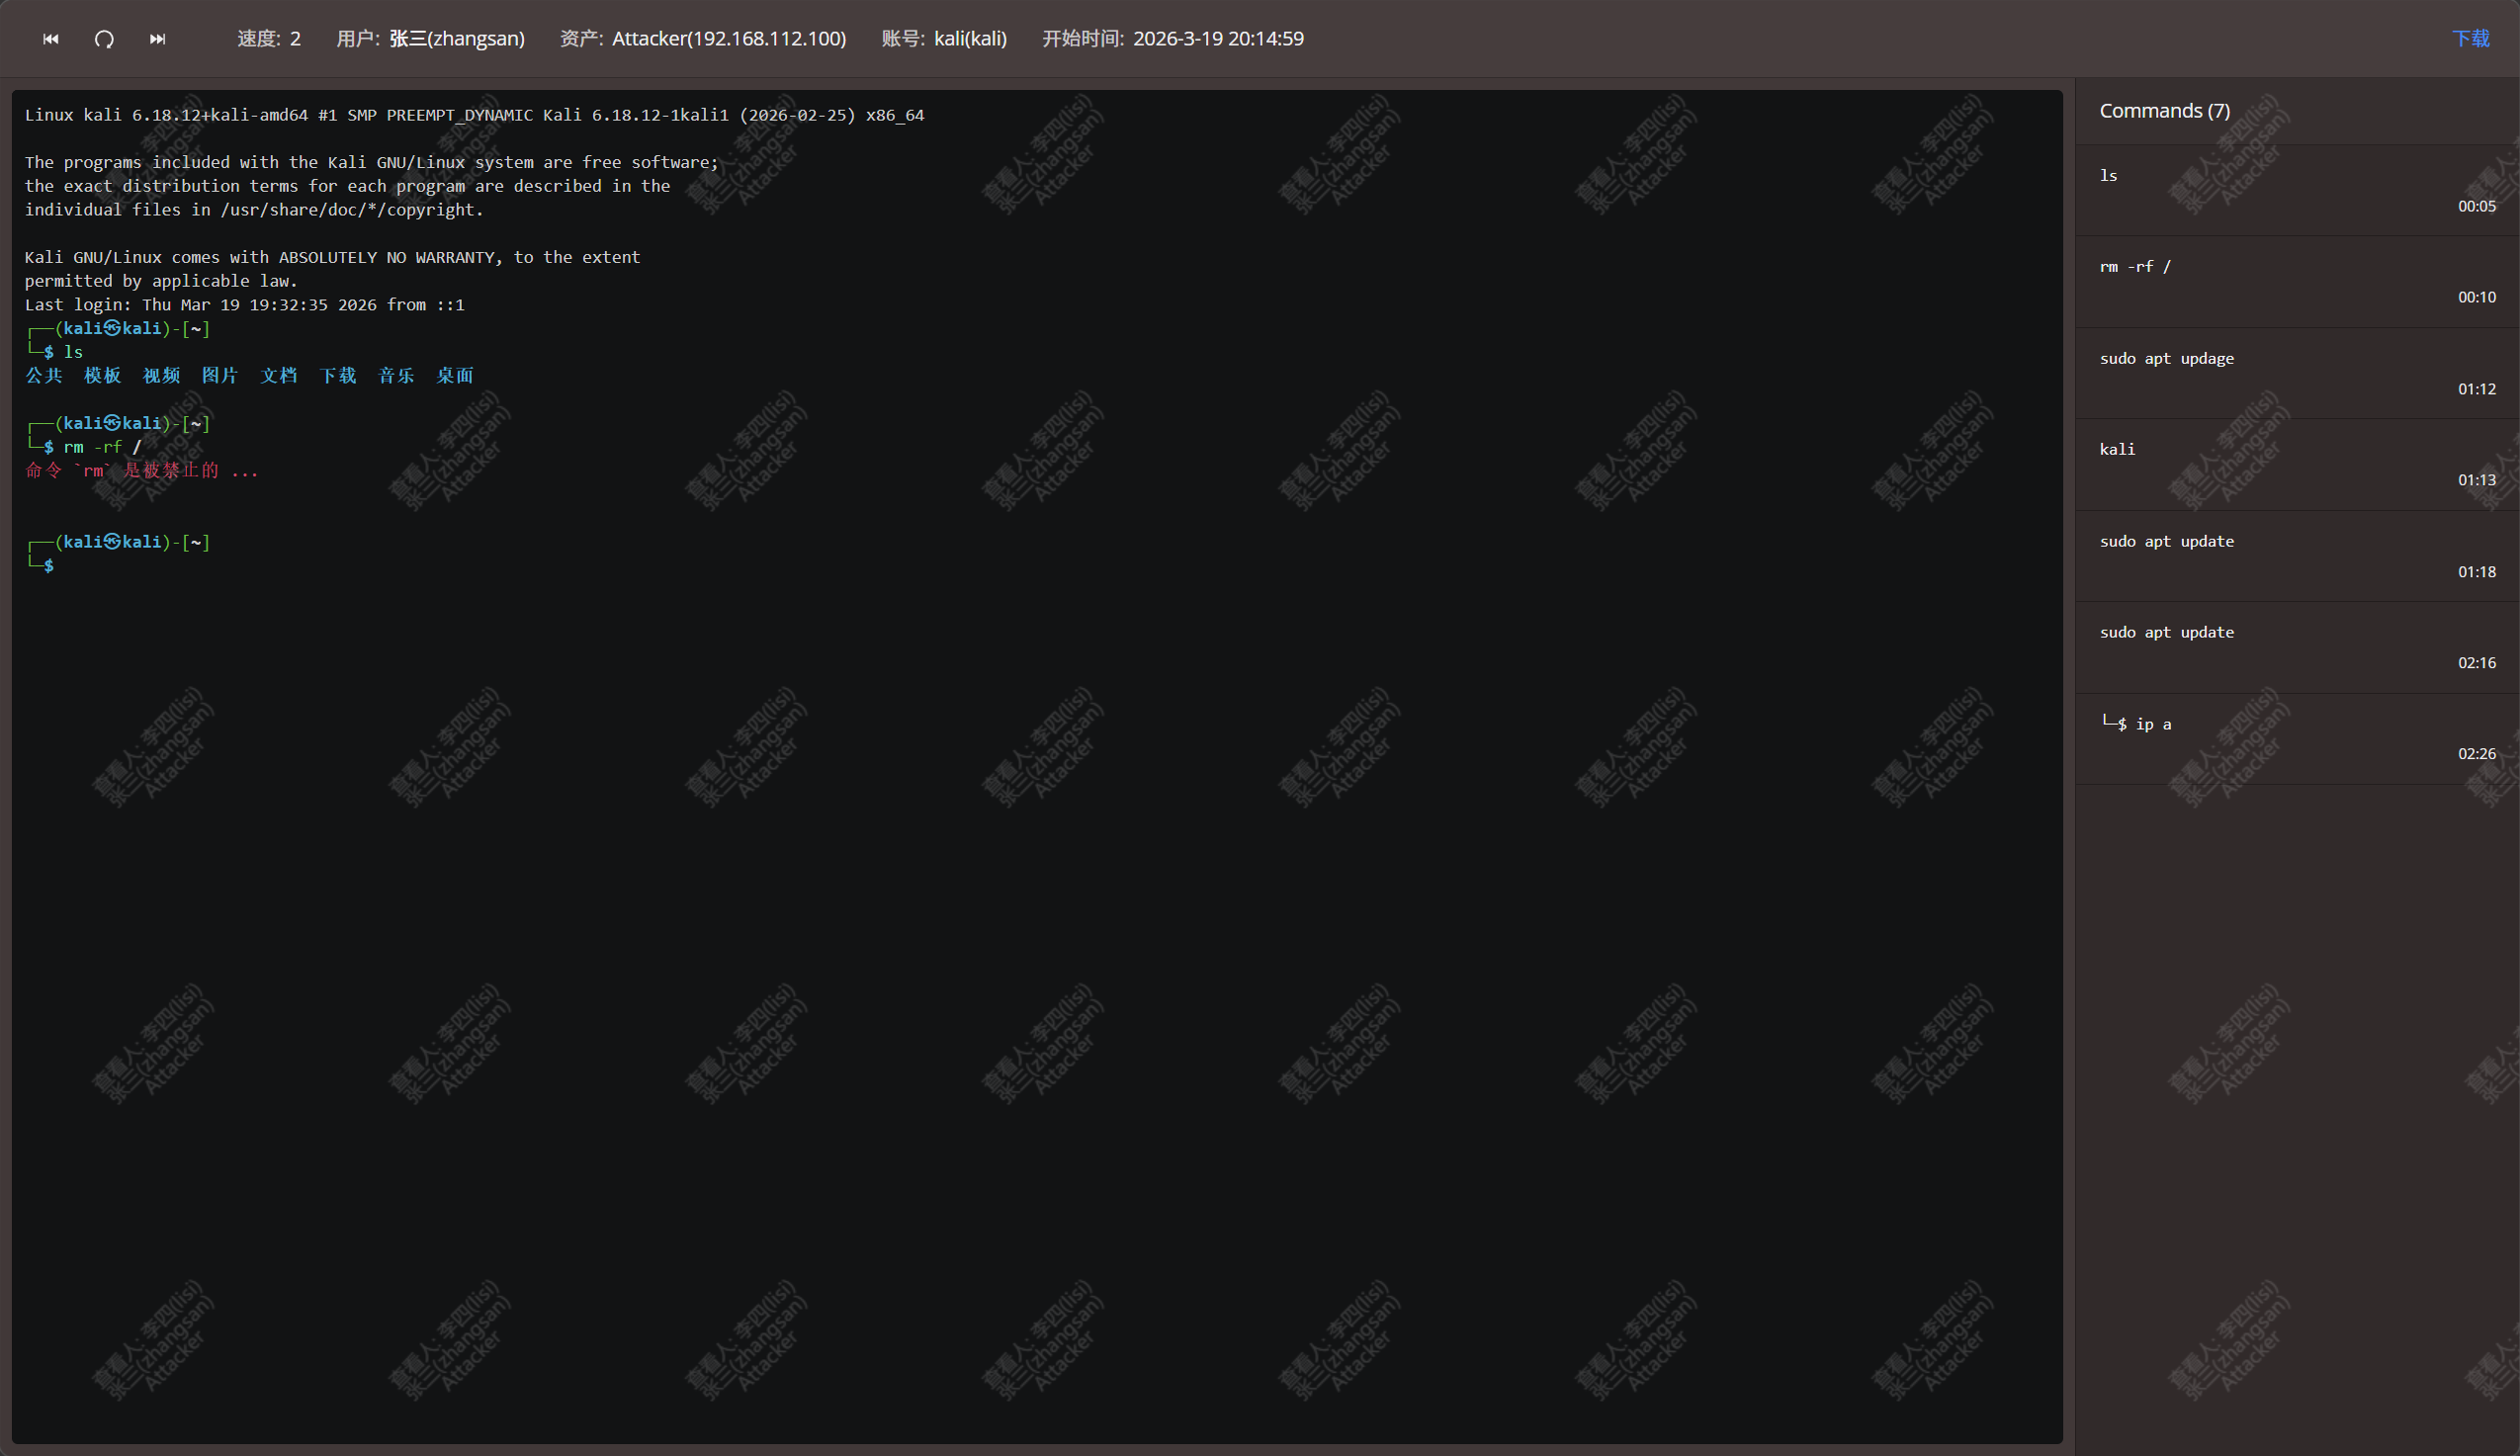
Task: Click the 用户 张三(zhangsan) label
Action: [430, 39]
